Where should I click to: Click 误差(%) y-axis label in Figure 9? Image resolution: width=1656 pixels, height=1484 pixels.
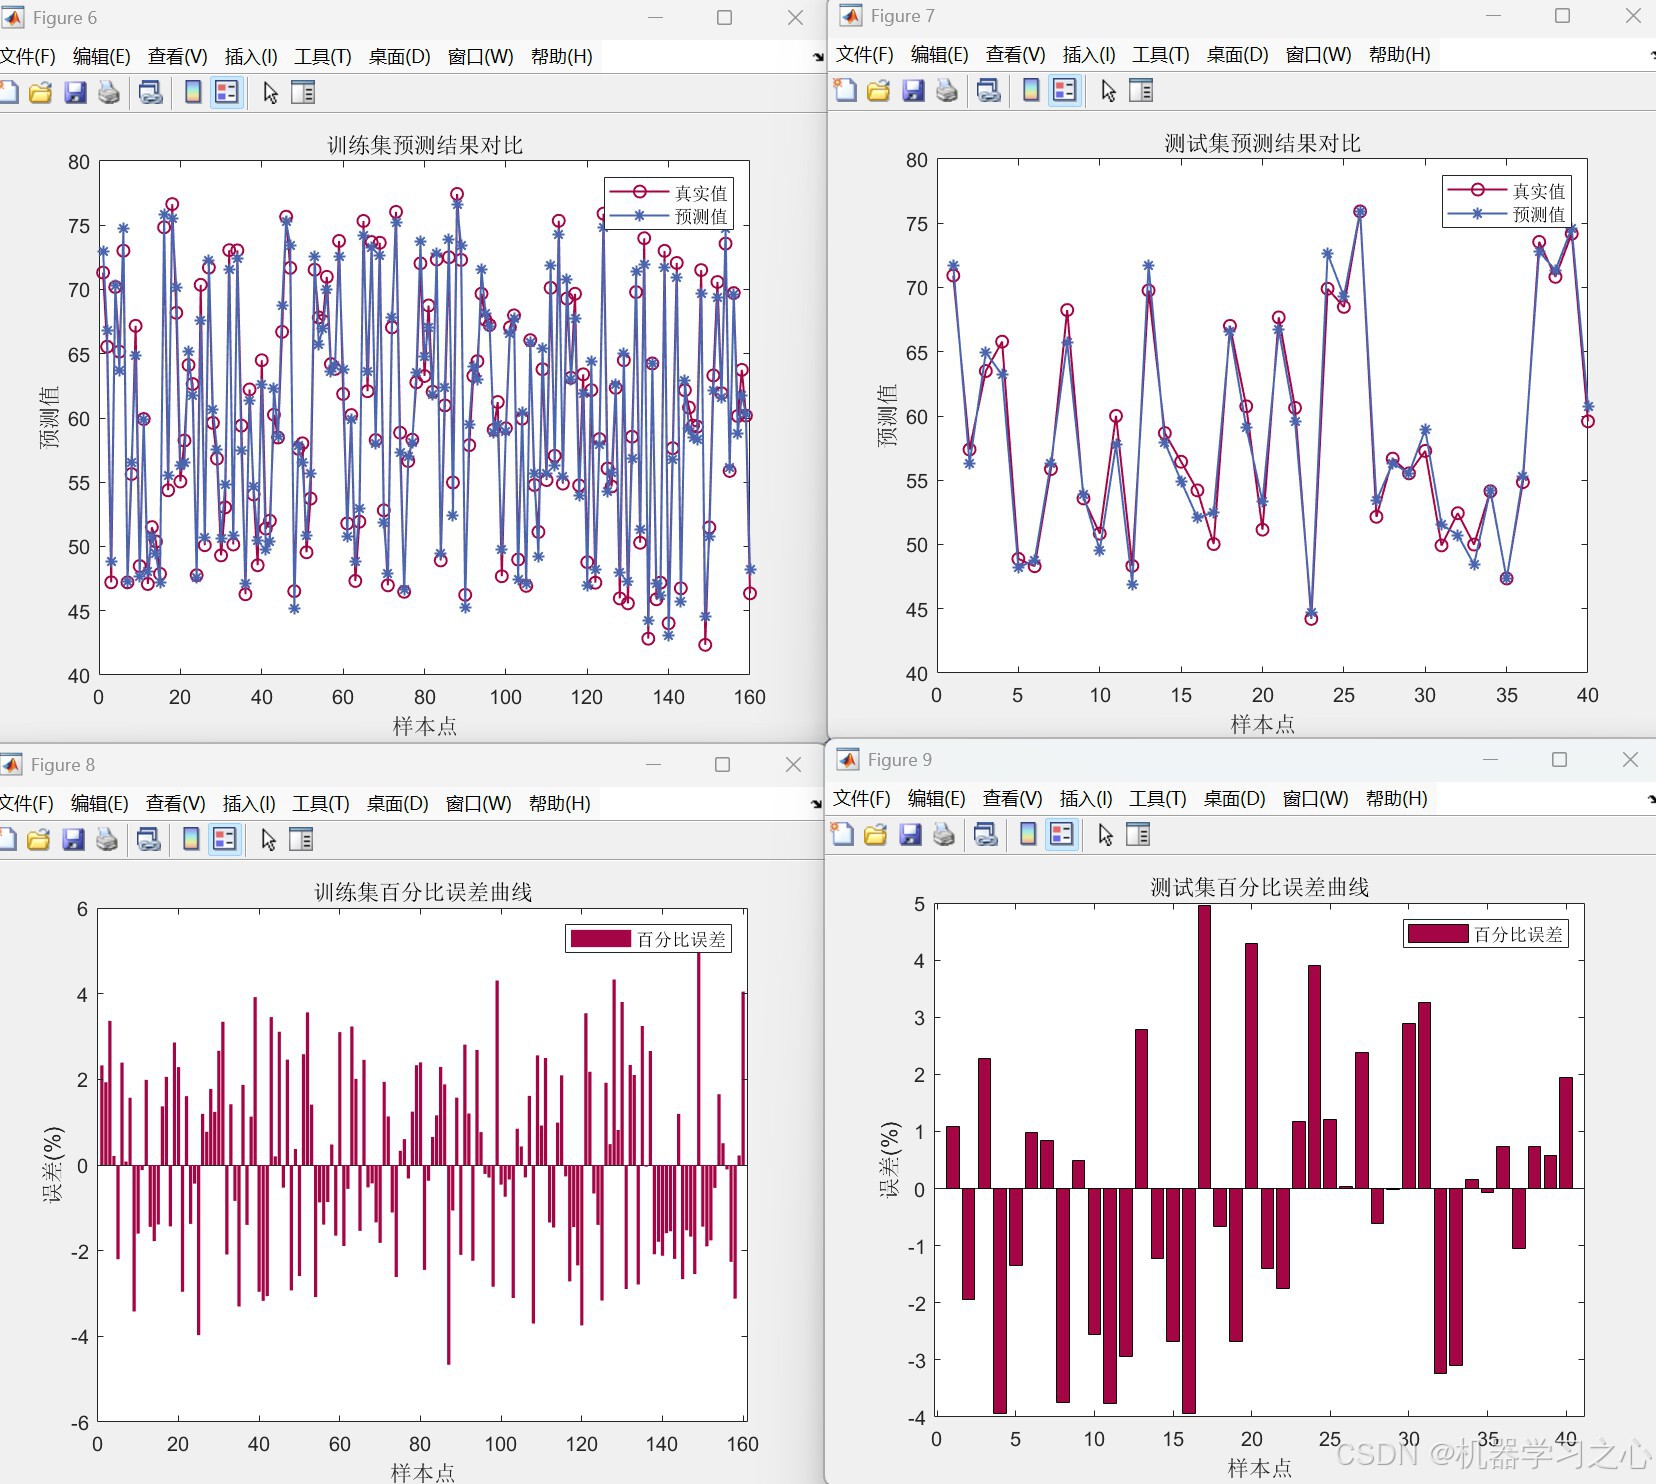pyautogui.click(x=889, y=1160)
